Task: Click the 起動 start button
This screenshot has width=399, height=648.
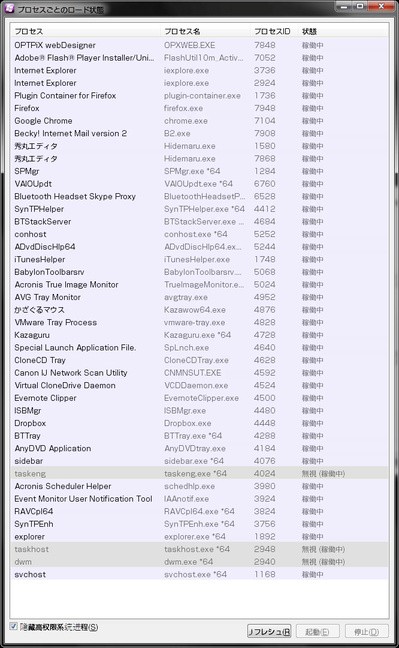Action: 317,631
